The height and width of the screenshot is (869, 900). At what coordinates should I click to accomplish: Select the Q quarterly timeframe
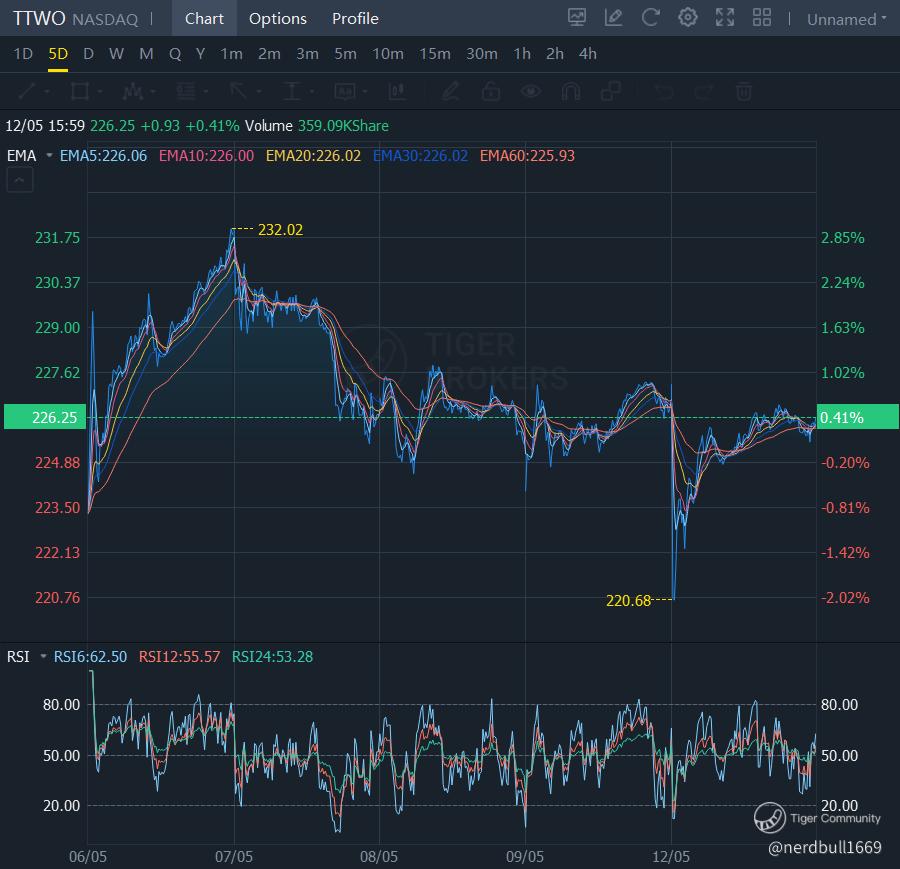click(175, 54)
